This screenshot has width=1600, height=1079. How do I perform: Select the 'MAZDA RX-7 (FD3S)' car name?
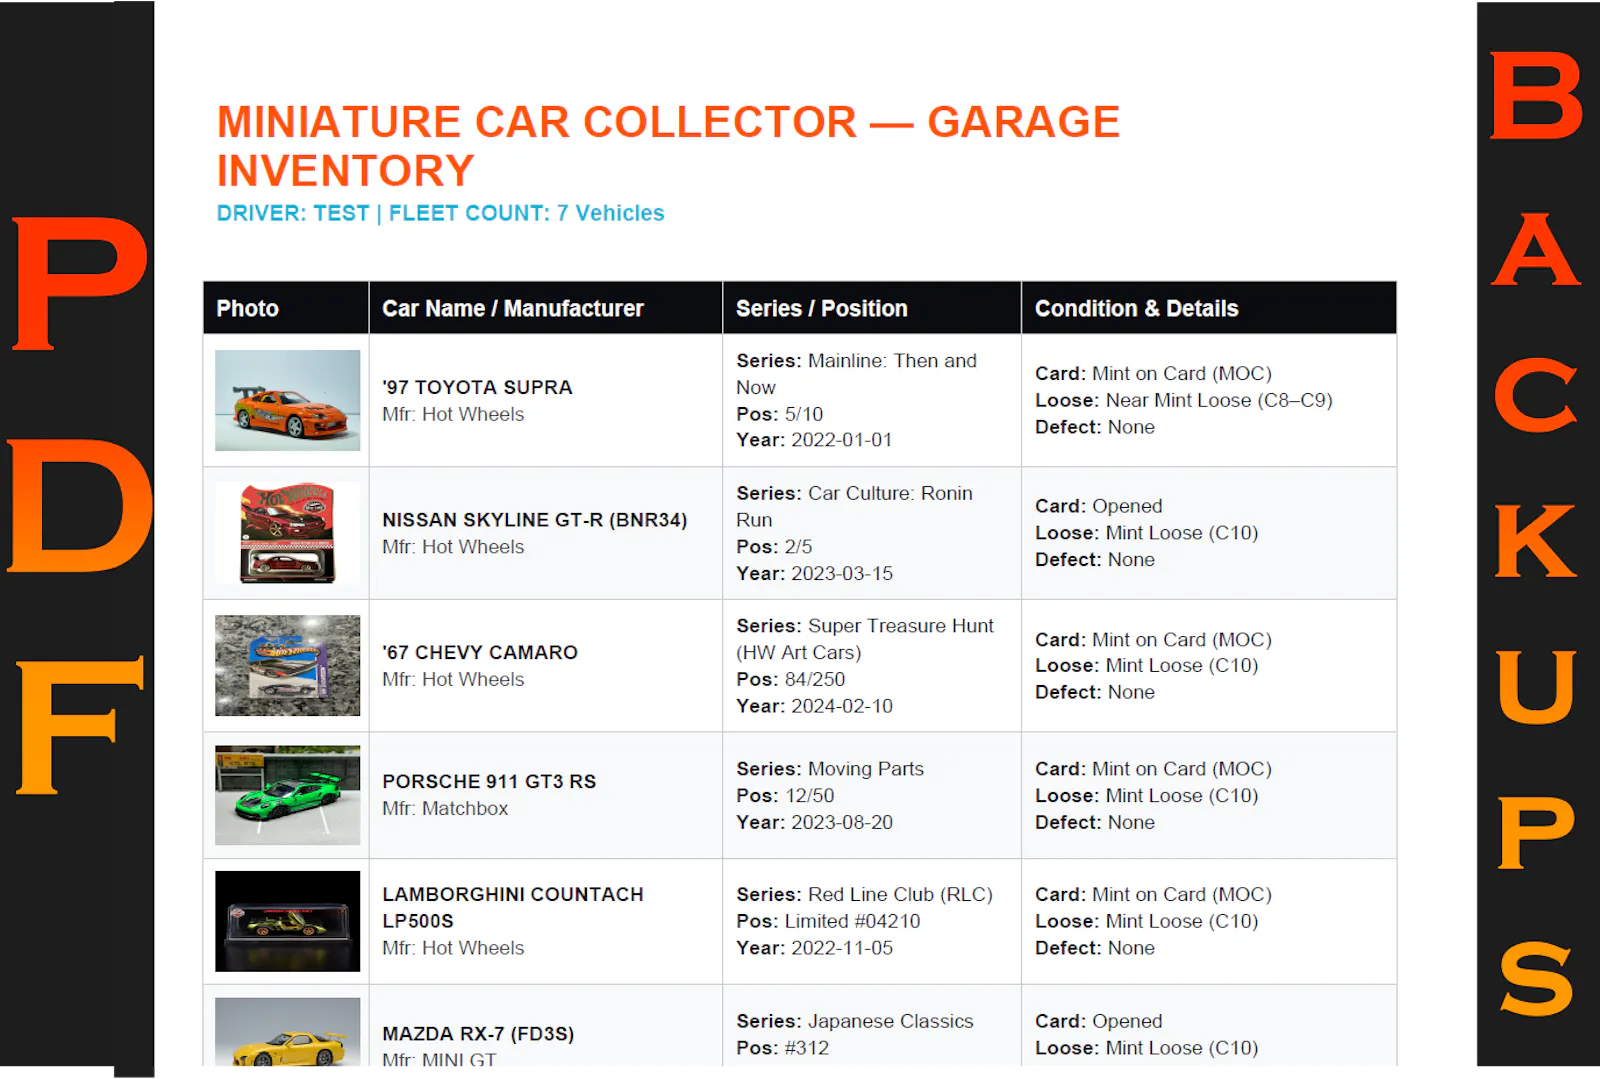pyautogui.click(x=478, y=1034)
